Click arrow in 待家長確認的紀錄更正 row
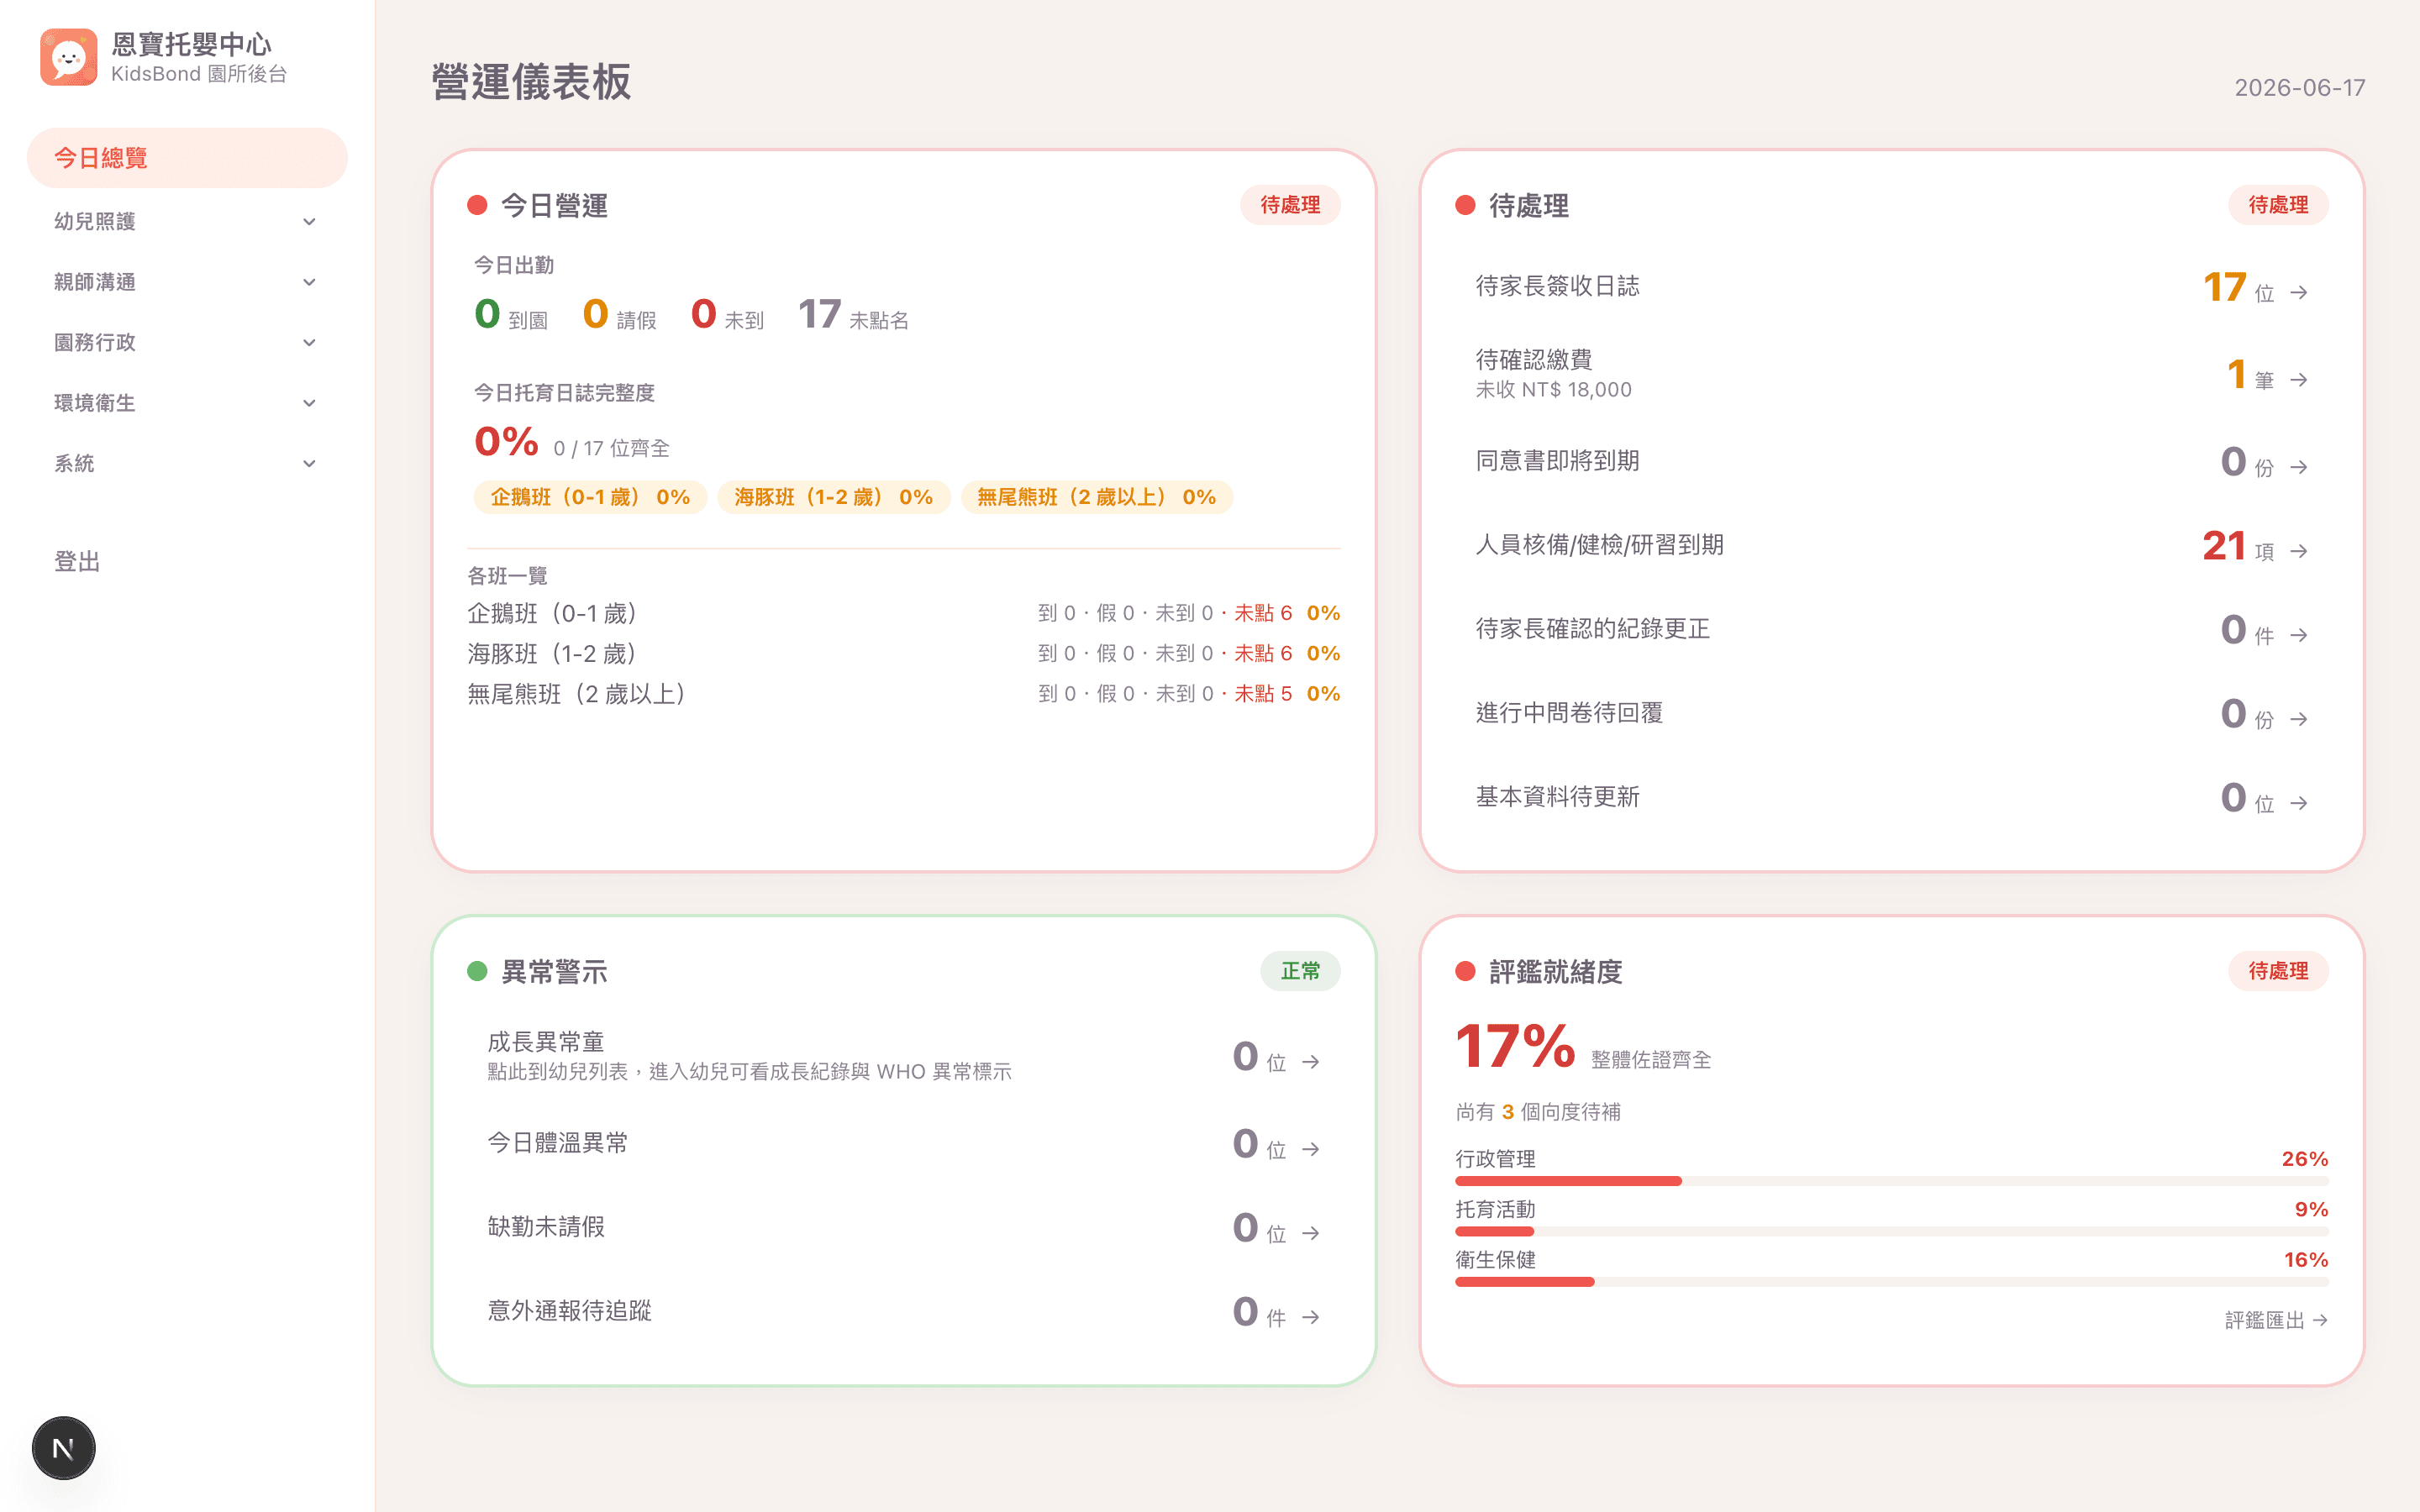The height and width of the screenshot is (1512, 2420). pyautogui.click(x=2299, y=635)
